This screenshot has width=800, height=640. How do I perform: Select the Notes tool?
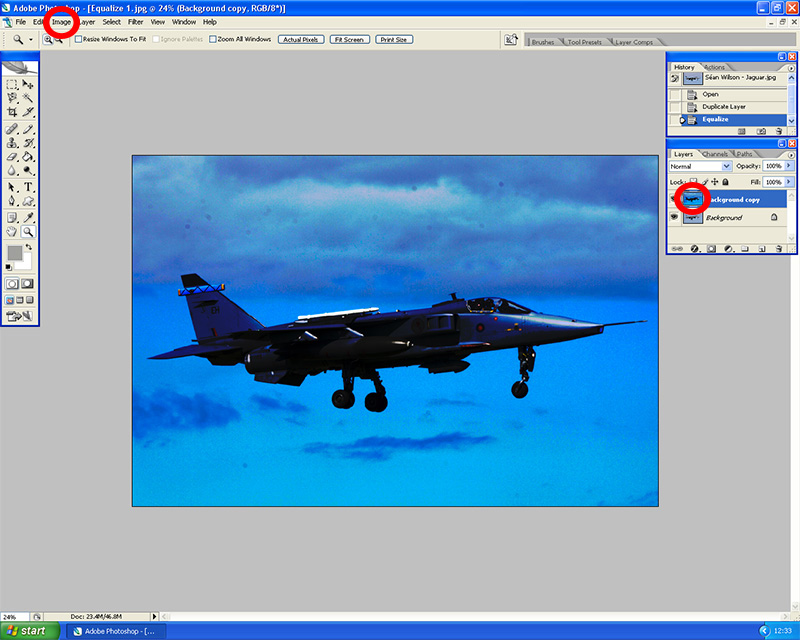(x=12, y=218)
